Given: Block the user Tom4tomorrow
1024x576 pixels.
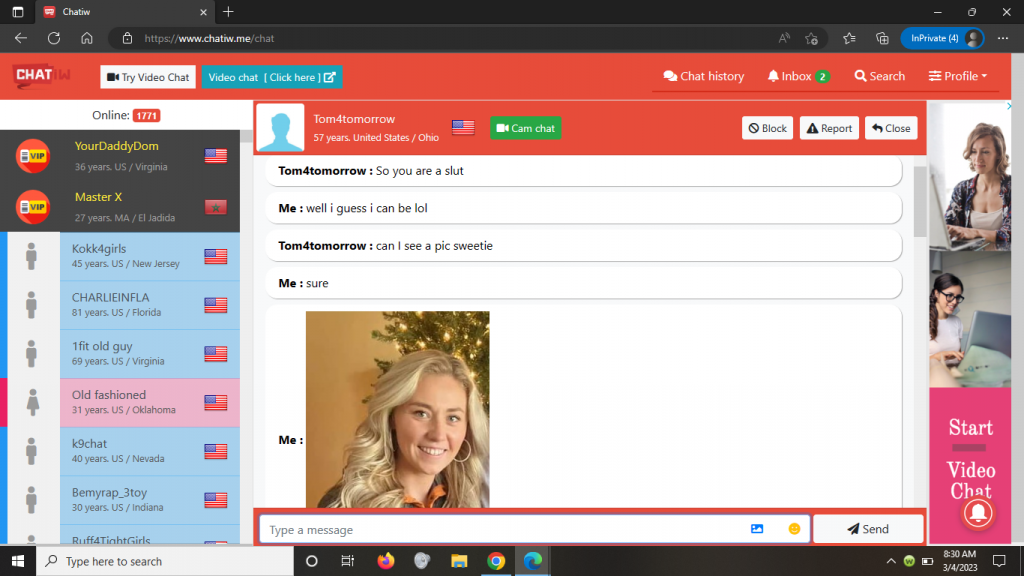Looking at the screenshot, I should pos(767,128).
